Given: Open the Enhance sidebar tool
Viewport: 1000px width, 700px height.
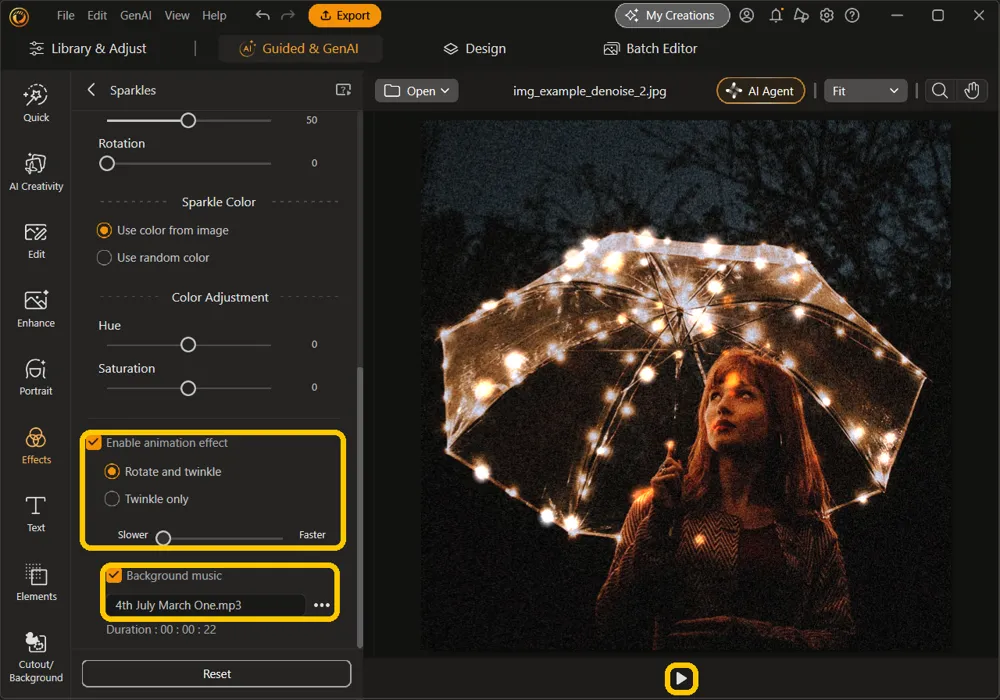Looking at the screenshot, I should click(36, 309).
